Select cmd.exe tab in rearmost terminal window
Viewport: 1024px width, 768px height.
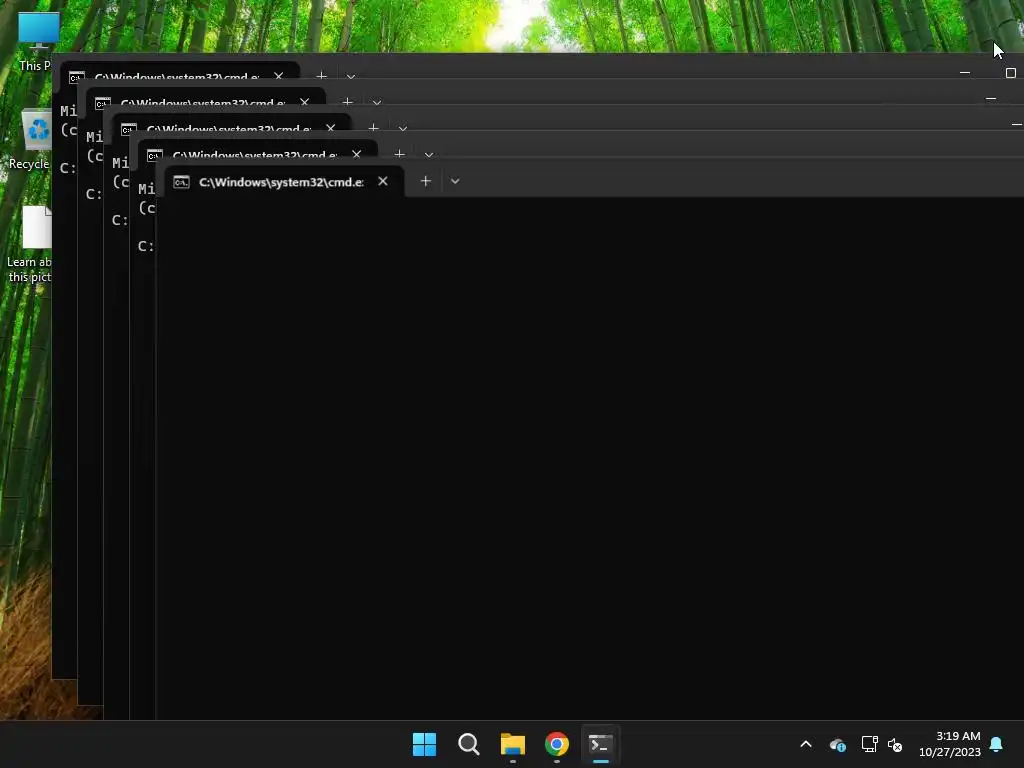(x=176, y=74)
